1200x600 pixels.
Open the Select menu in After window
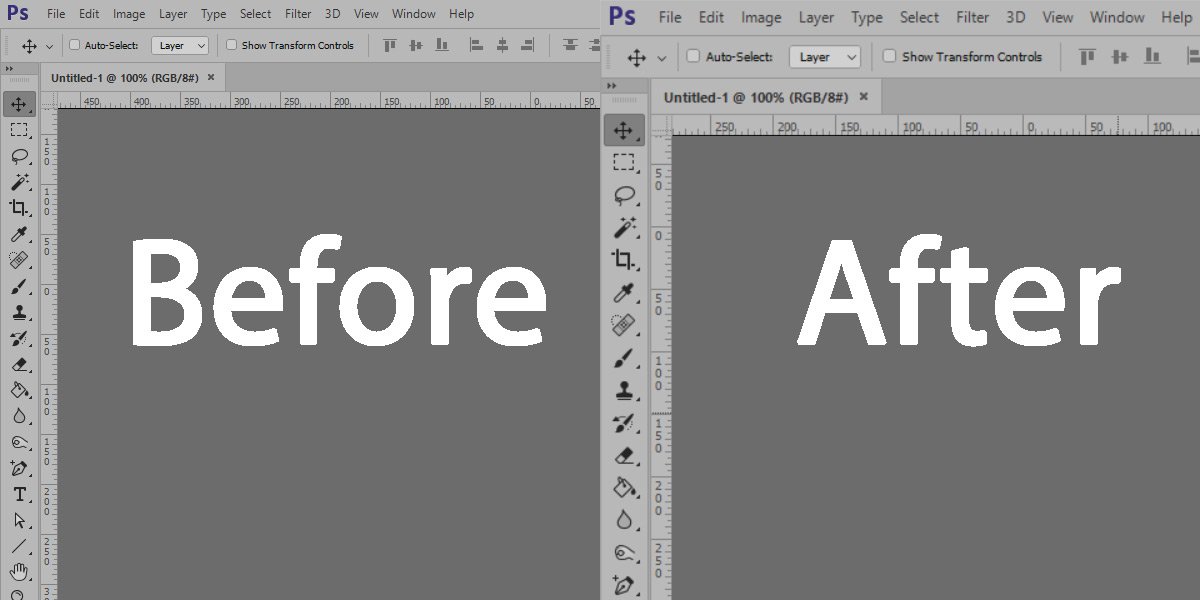[919, 17]
